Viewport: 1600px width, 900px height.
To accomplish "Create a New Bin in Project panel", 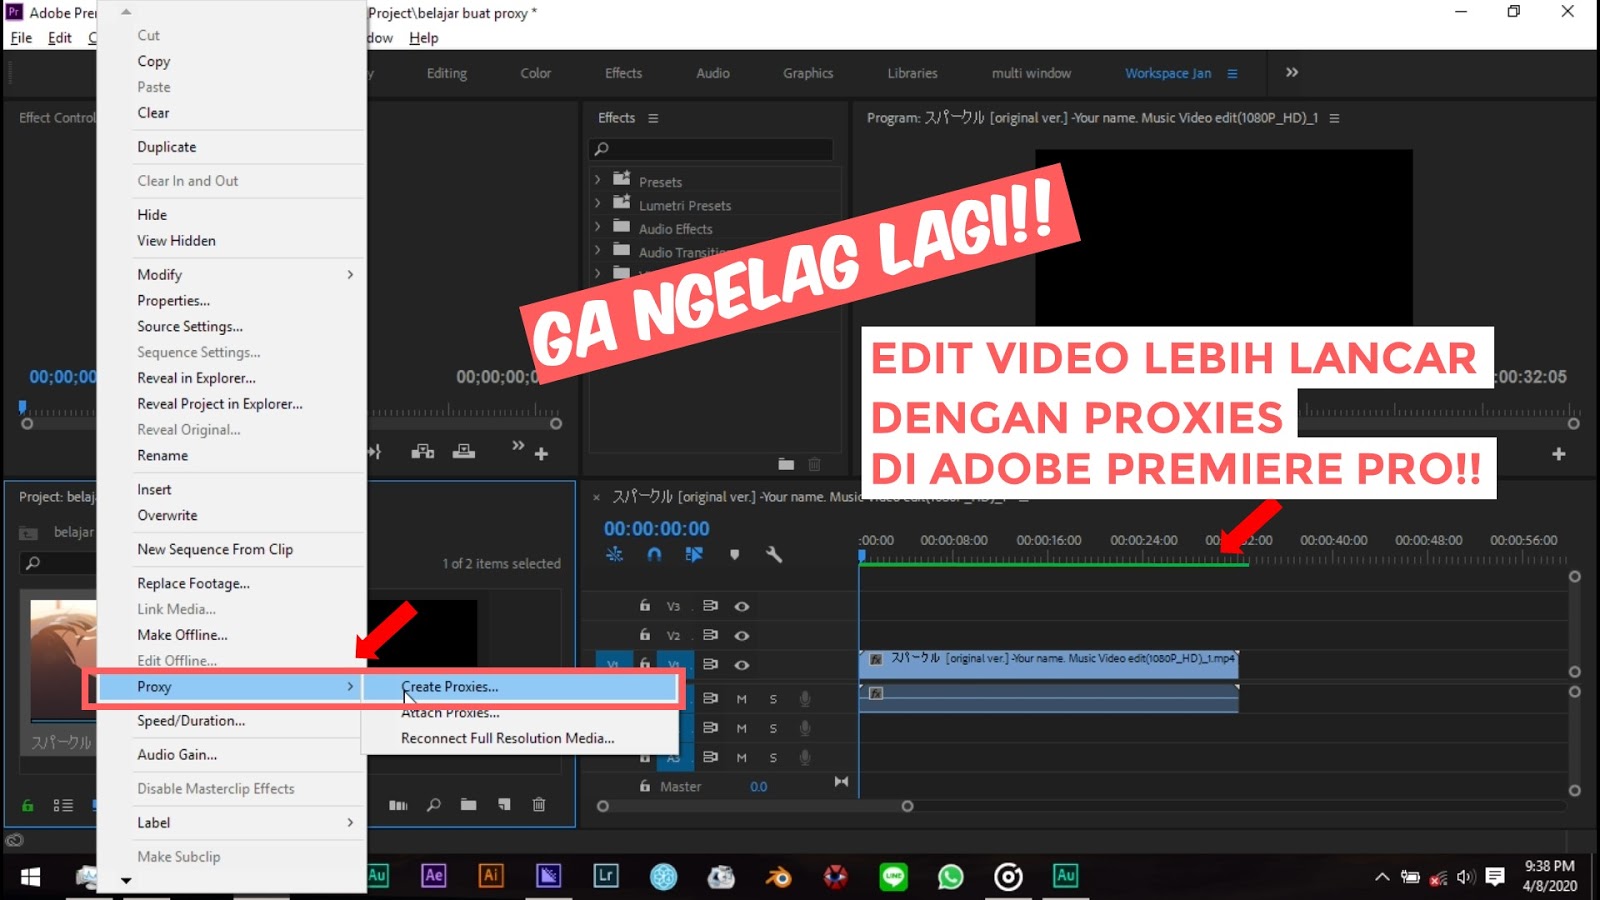I will [x=469, y=805].
